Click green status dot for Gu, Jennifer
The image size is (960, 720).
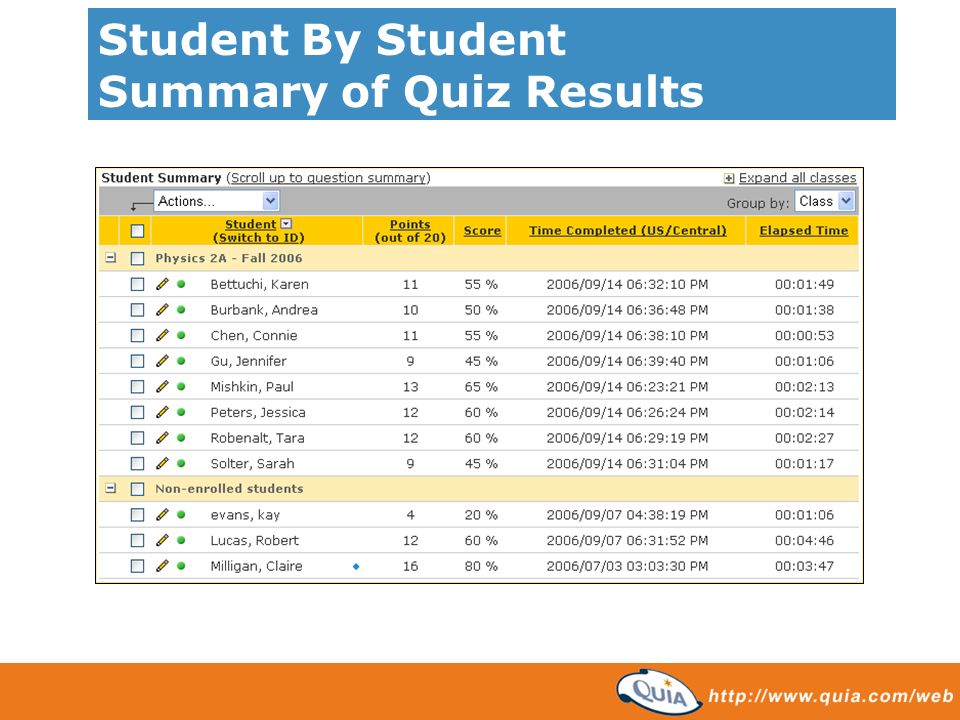pyautogui.click(x=181, y=361)
